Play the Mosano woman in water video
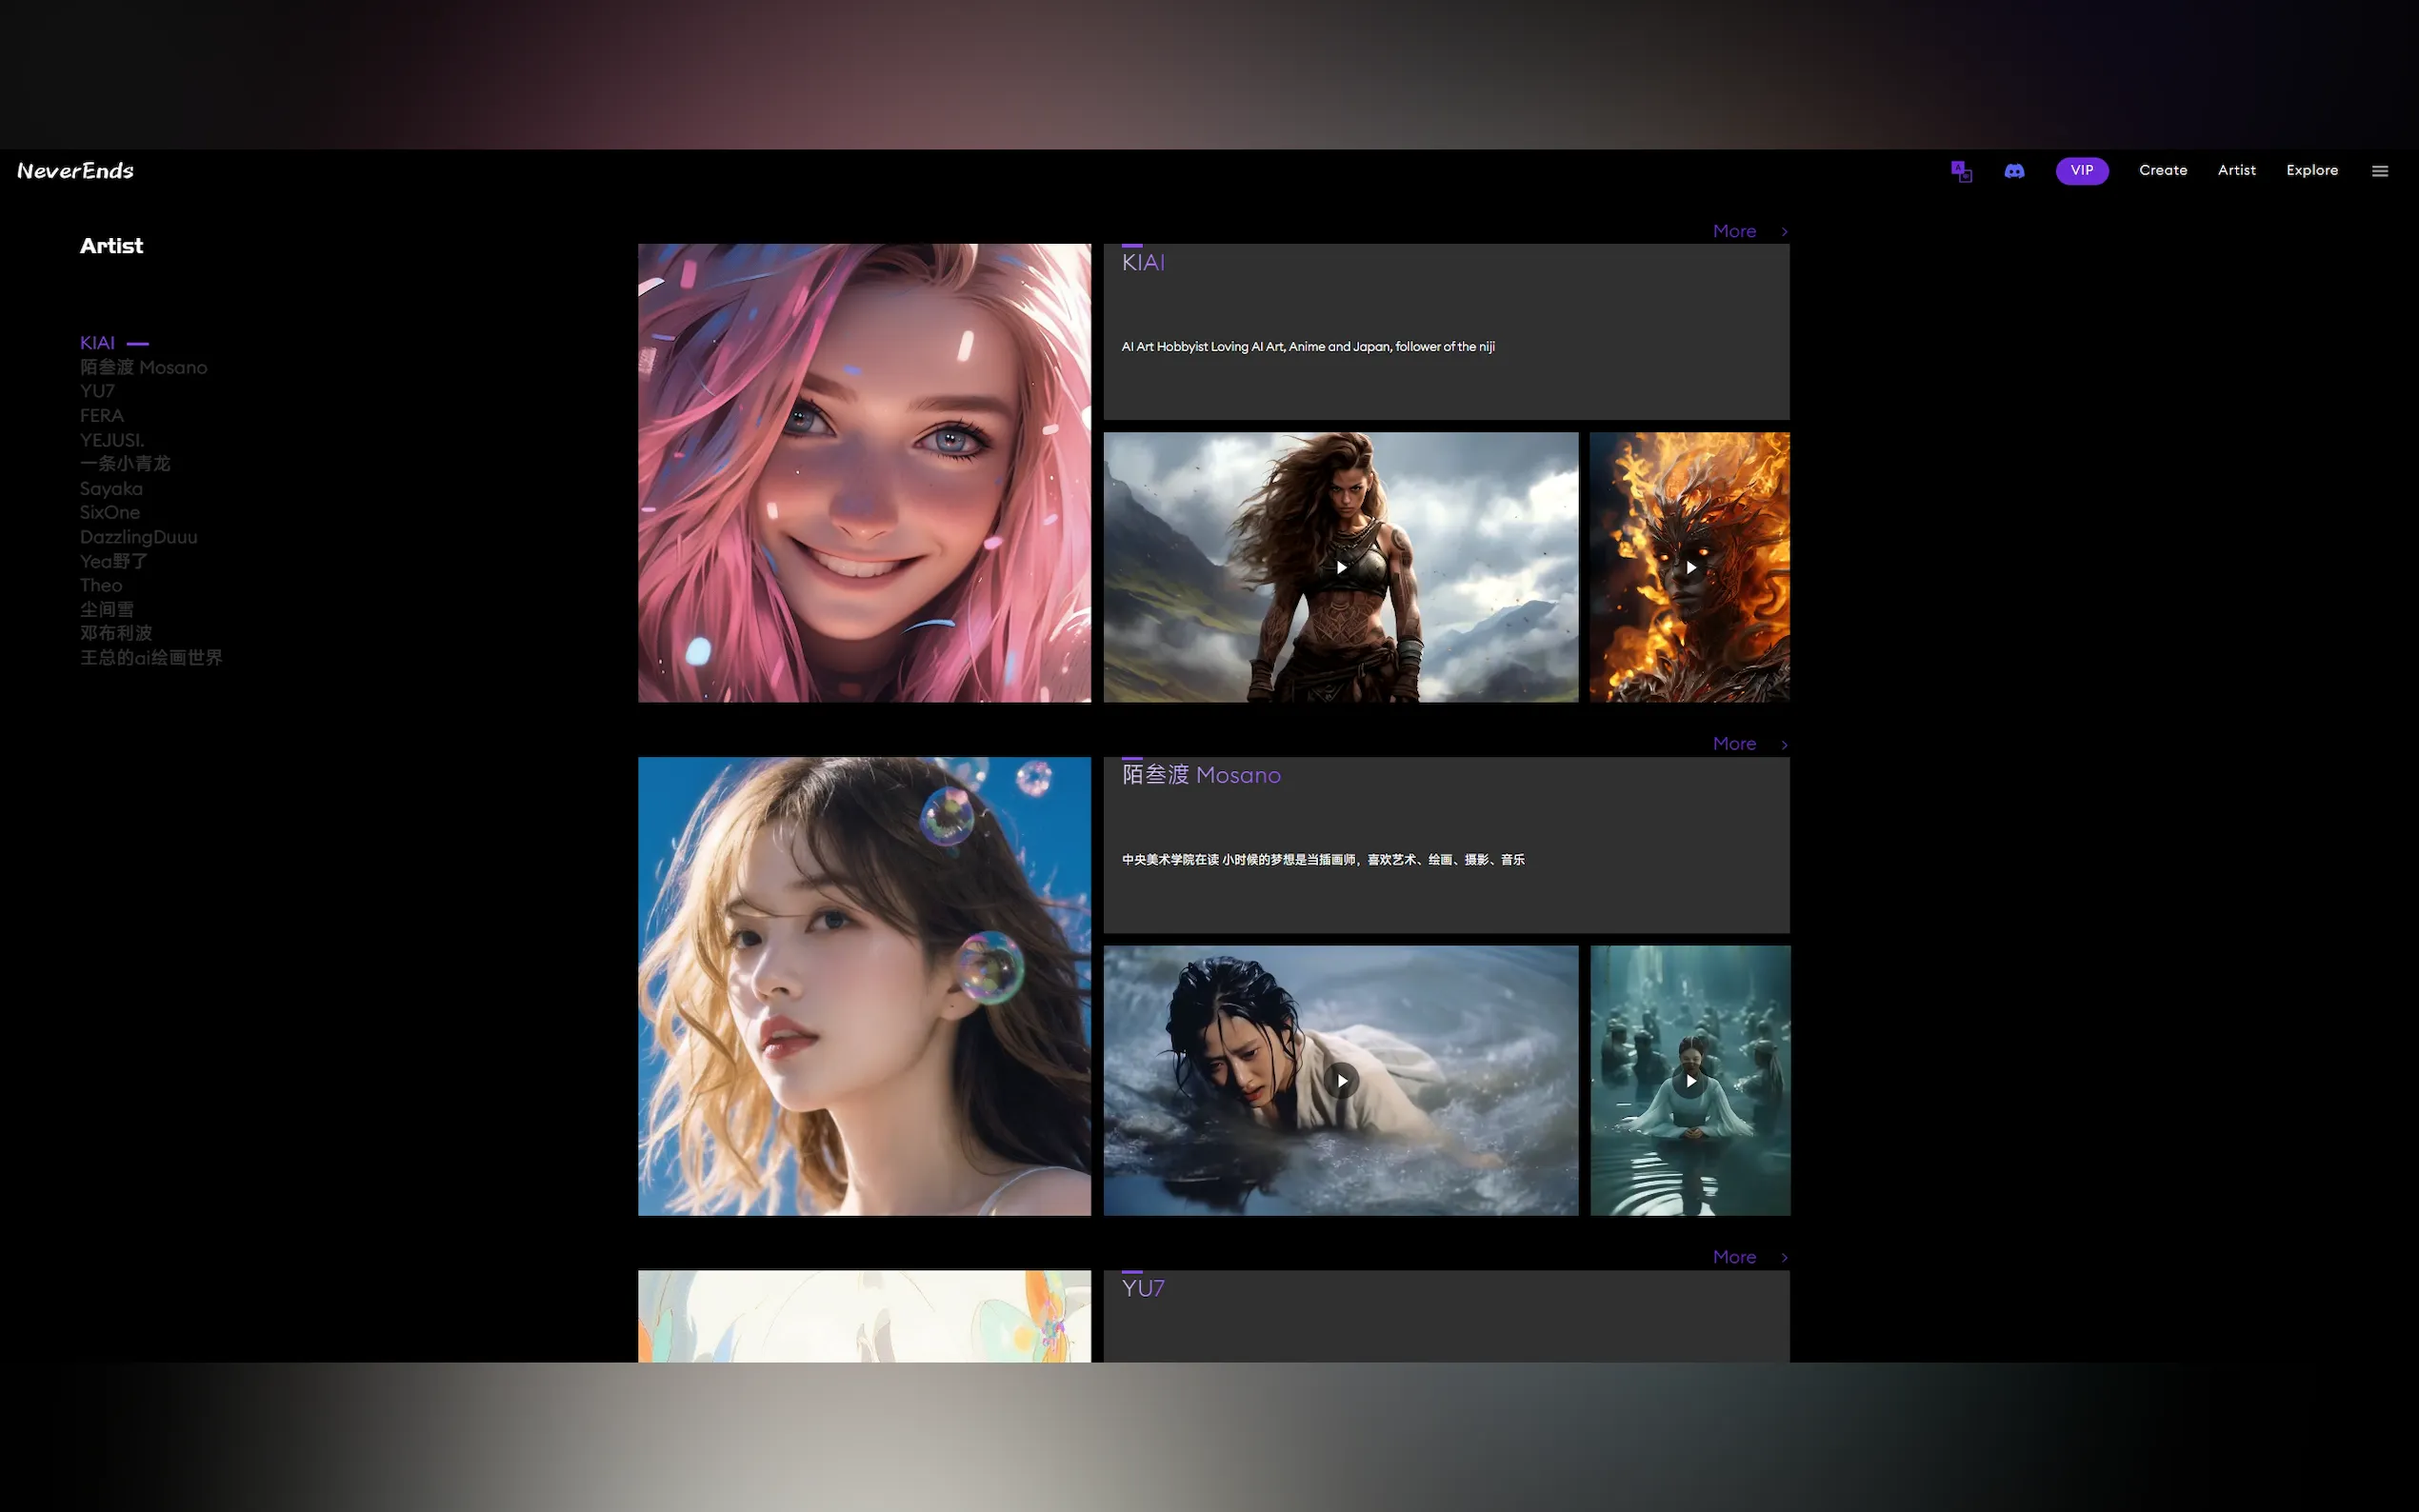2419x1512 pixels. (1341, 1080)
